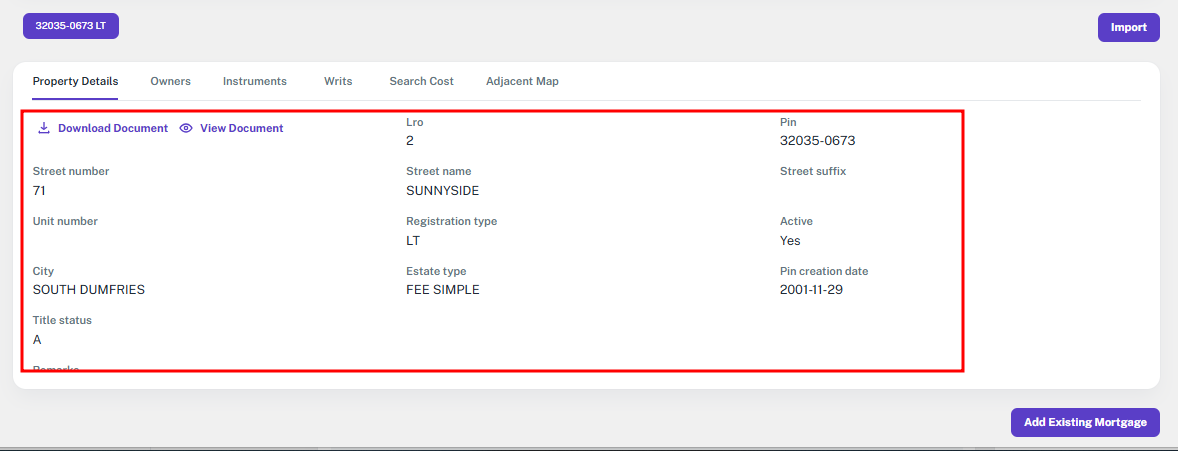Open the View Document link text
Image resolution: width=1178 pixels, height=451 pixels.
[x=241, y=129]
